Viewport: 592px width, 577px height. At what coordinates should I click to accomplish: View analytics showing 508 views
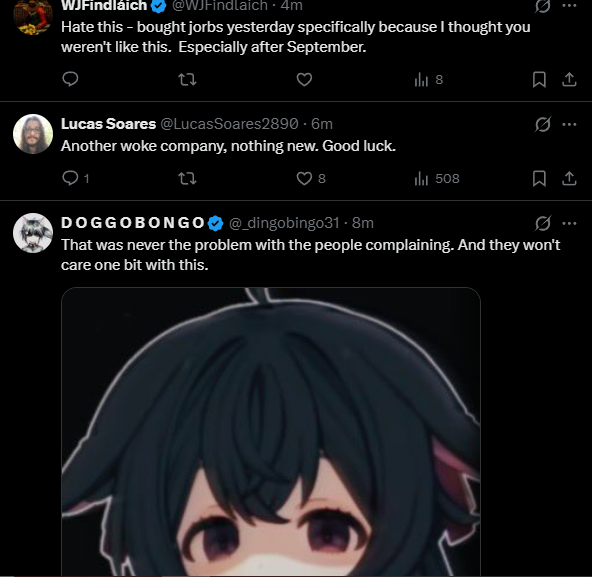(x=437, y=179)
